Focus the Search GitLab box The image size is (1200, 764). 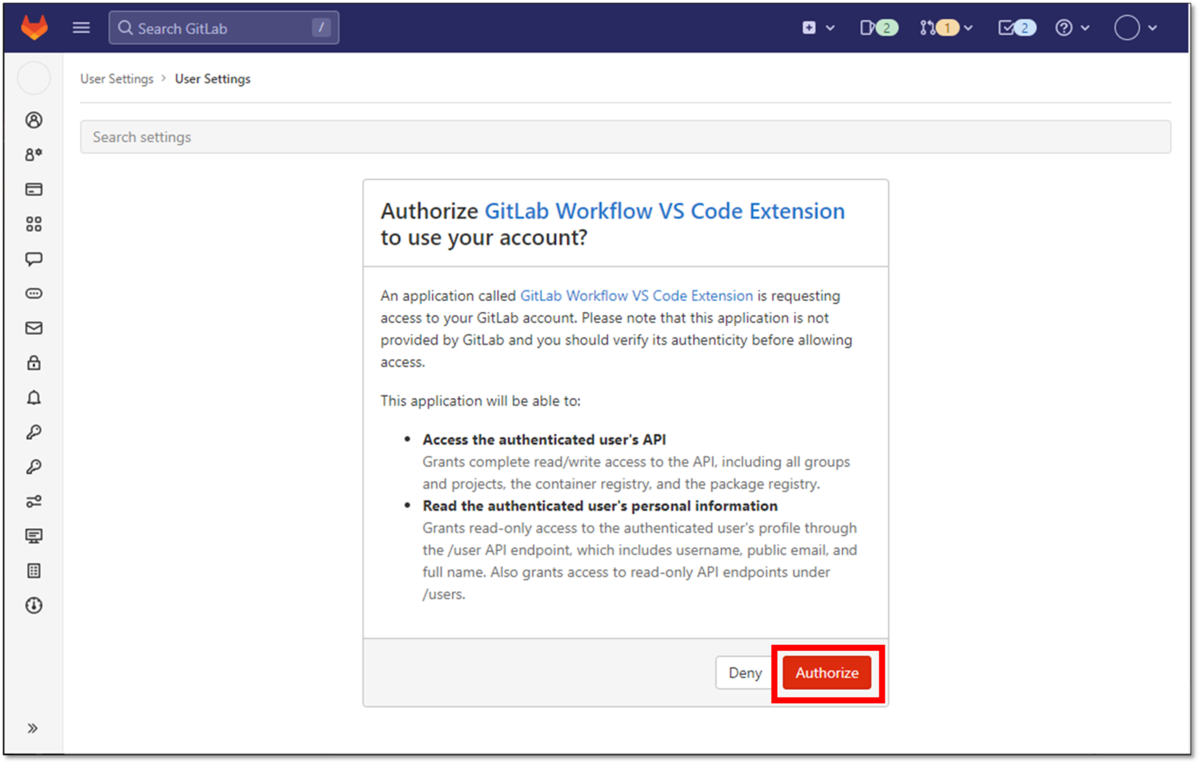224,28
